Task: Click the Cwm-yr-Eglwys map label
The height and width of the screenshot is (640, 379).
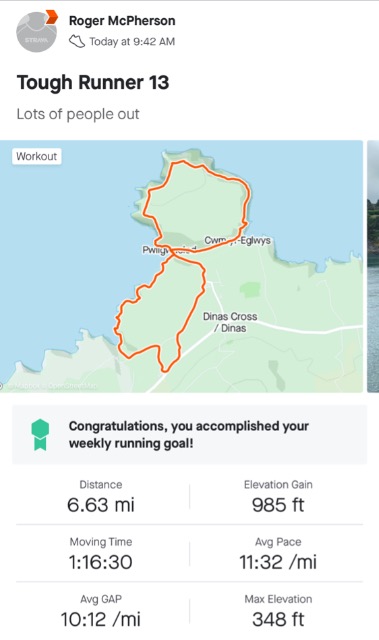Action: [x=237, y=240]
